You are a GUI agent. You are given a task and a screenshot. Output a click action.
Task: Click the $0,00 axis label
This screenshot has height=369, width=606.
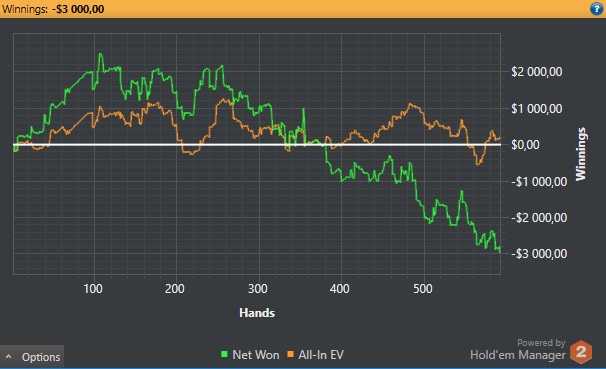525,145
